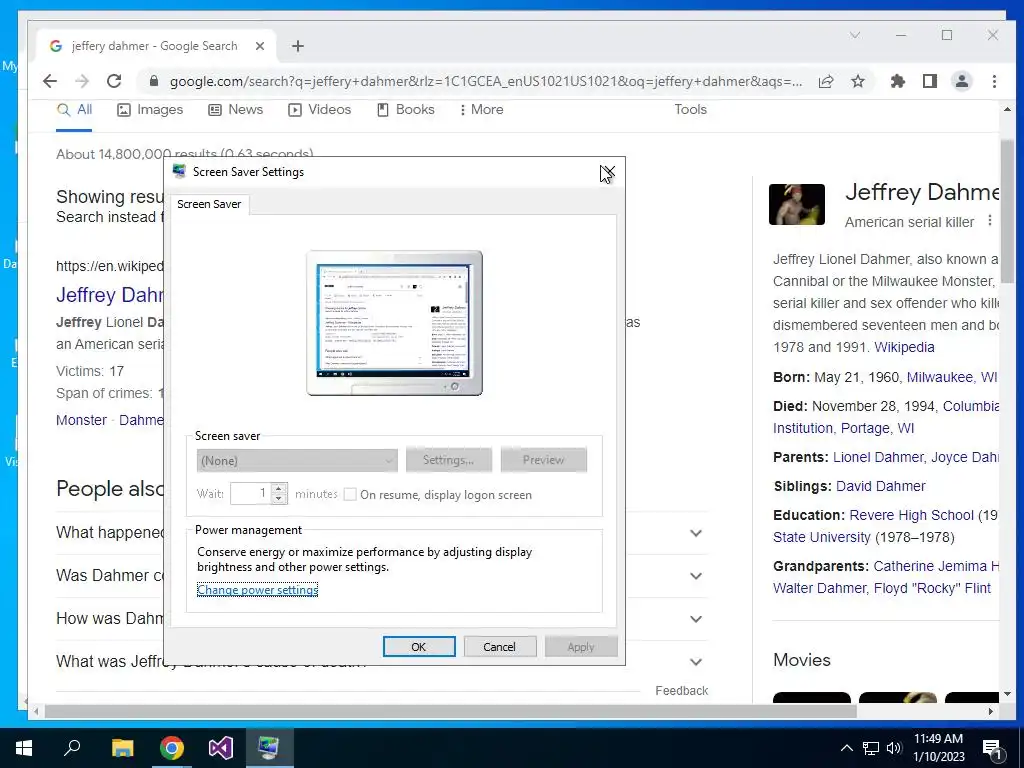Viewport: 1024px width, 768px height.
Task: Open Chrome profile avatar icon
Action: coord(961,81)
